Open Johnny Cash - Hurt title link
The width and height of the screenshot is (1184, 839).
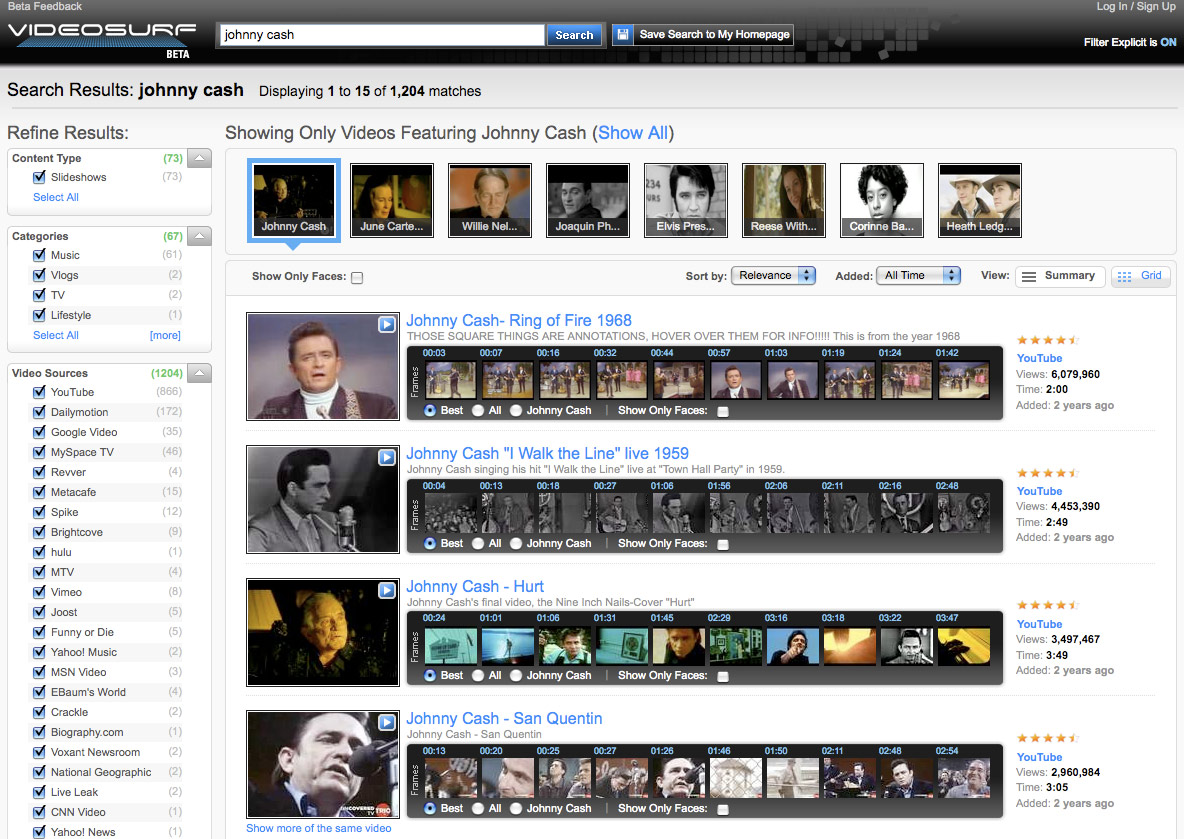(475, 586)
